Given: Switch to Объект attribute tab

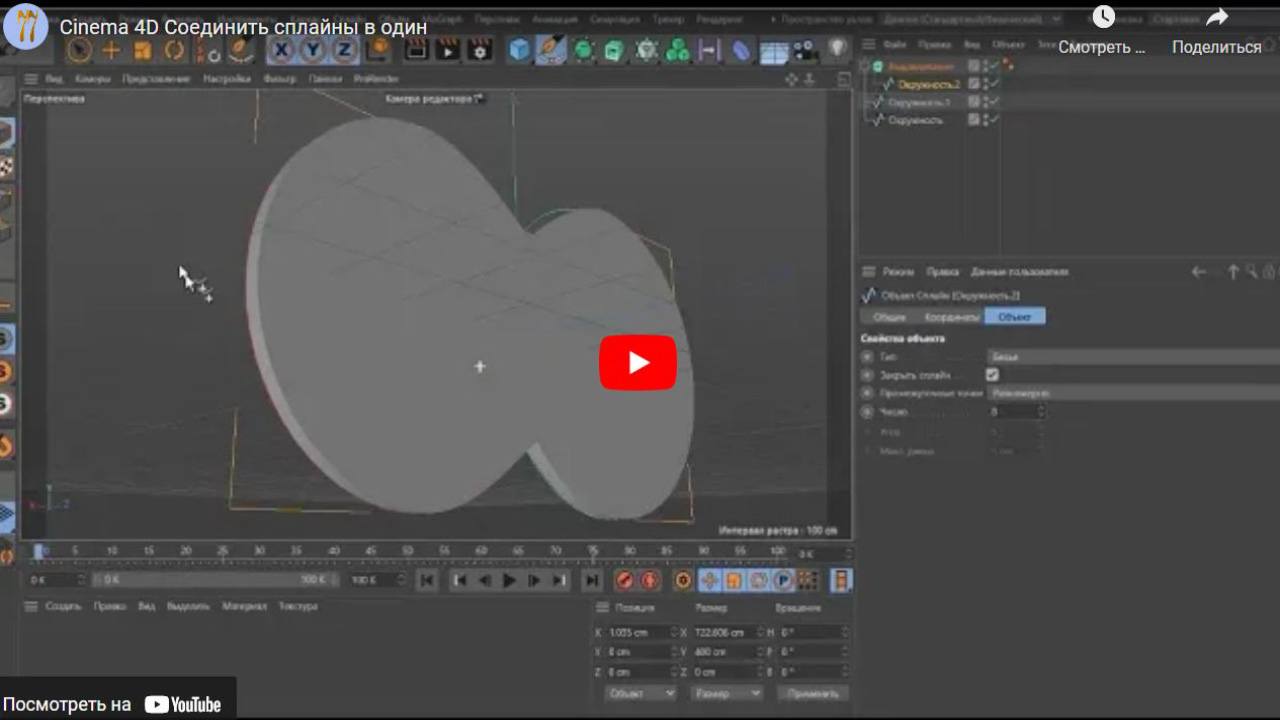Looking at the screenshot, I should pyautogui.click(x=1015, y=317).
